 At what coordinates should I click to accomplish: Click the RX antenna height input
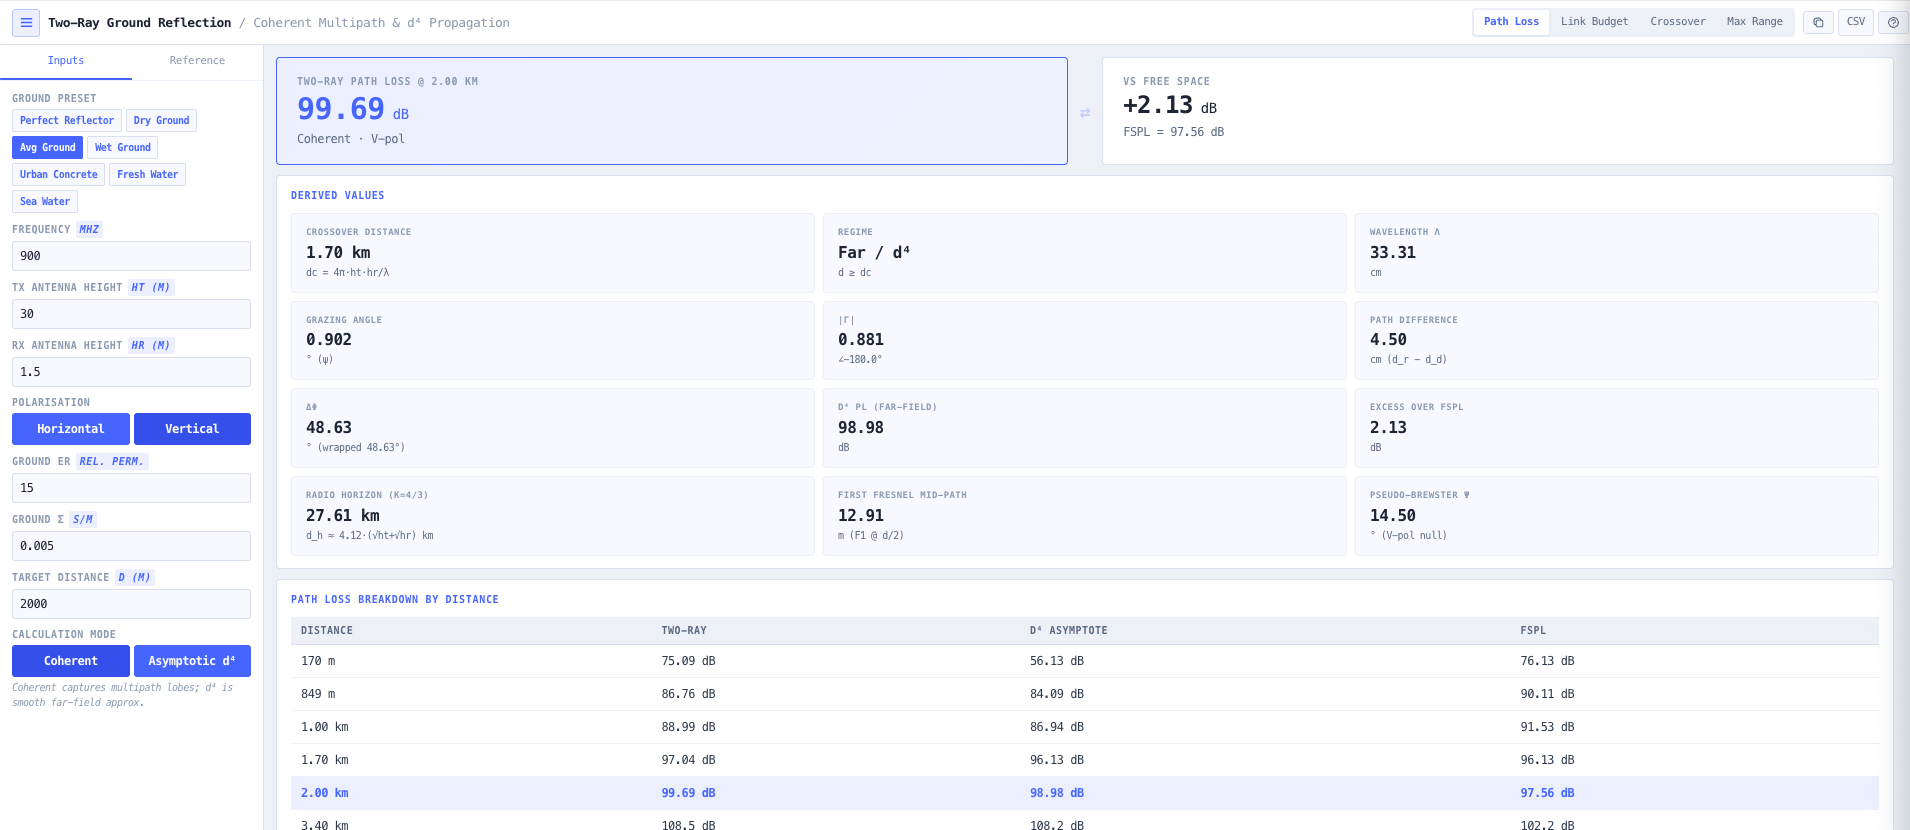pos(131,372)
